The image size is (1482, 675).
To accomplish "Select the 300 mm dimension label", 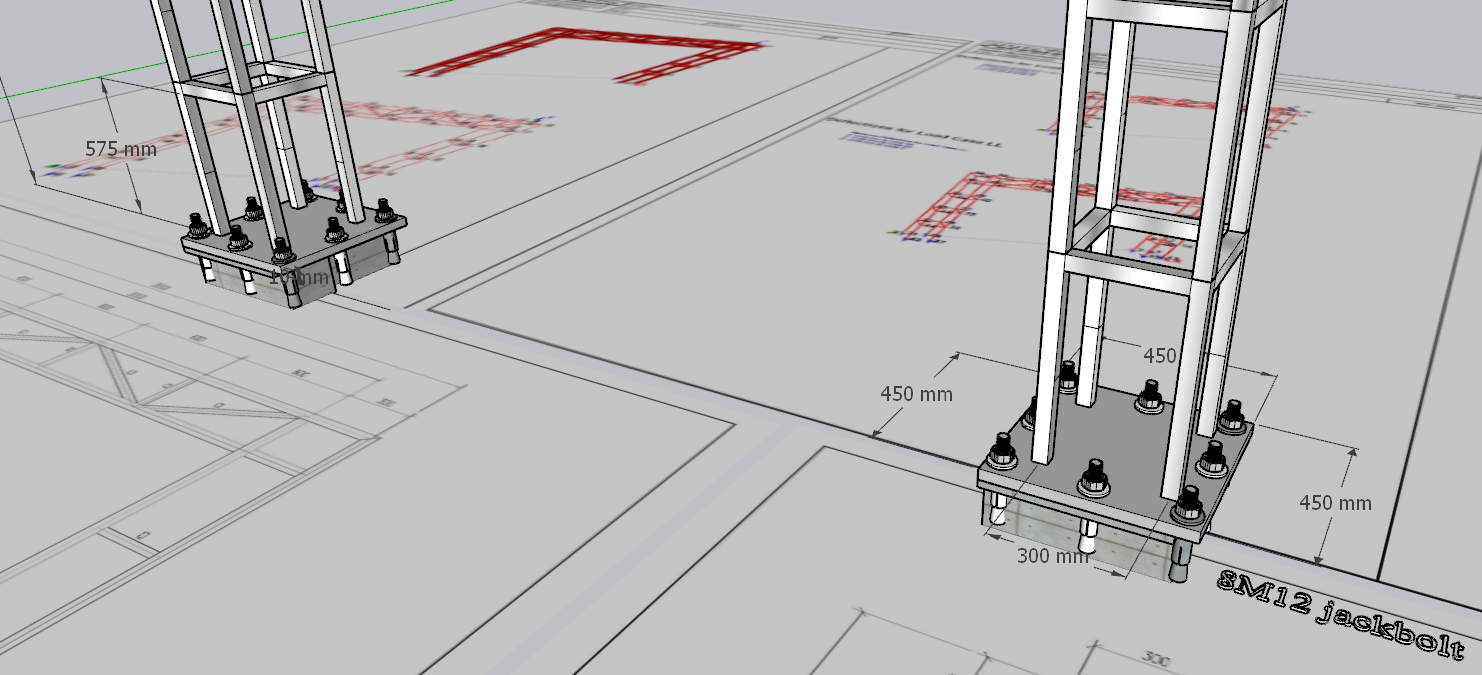I will click(x=1052, y=556).
